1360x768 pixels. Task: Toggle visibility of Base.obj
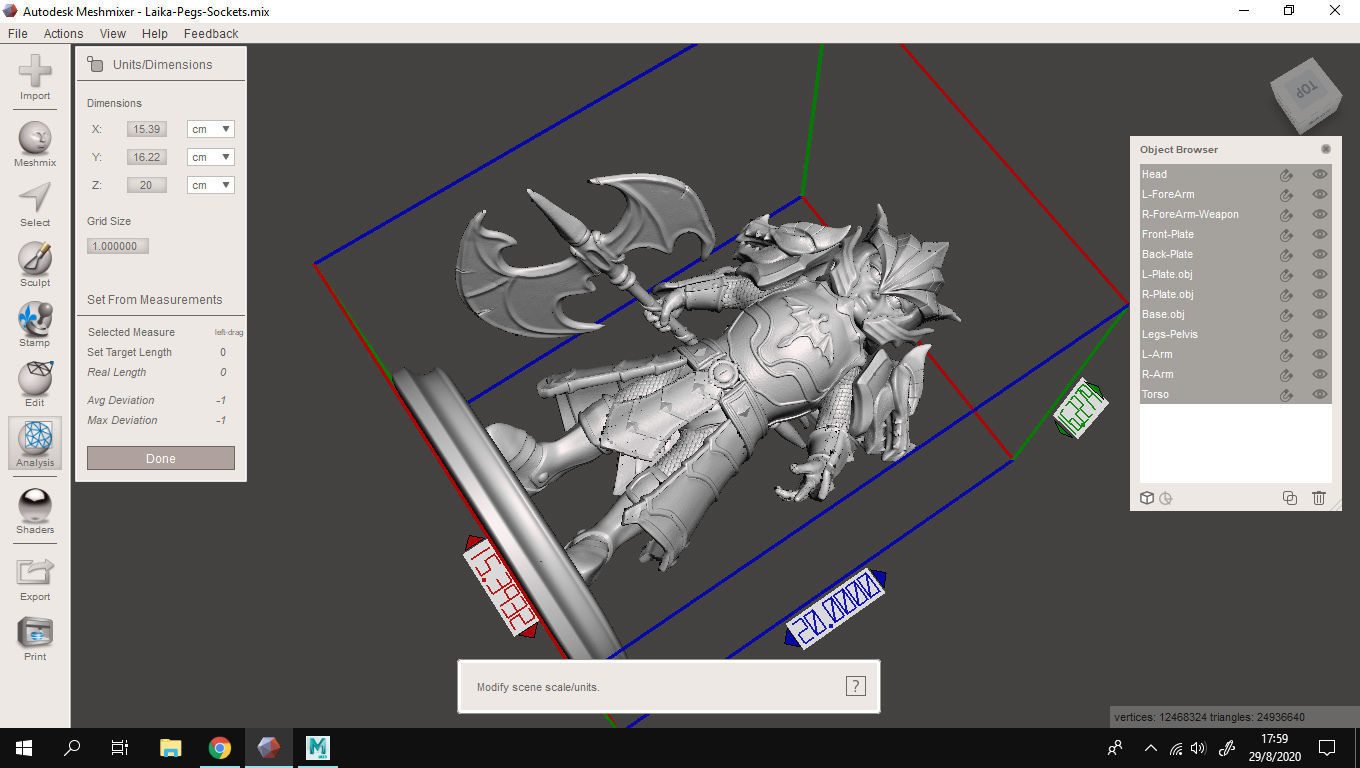pyautogui.click(x=1320, y=314)
